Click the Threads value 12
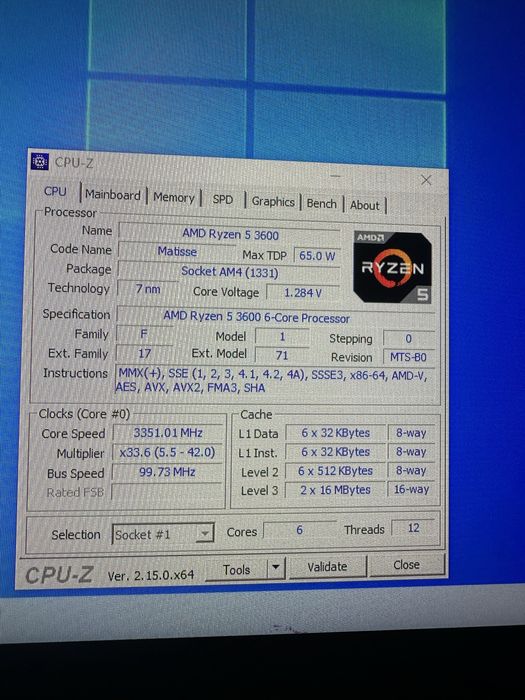 click(x=413, y=528)
